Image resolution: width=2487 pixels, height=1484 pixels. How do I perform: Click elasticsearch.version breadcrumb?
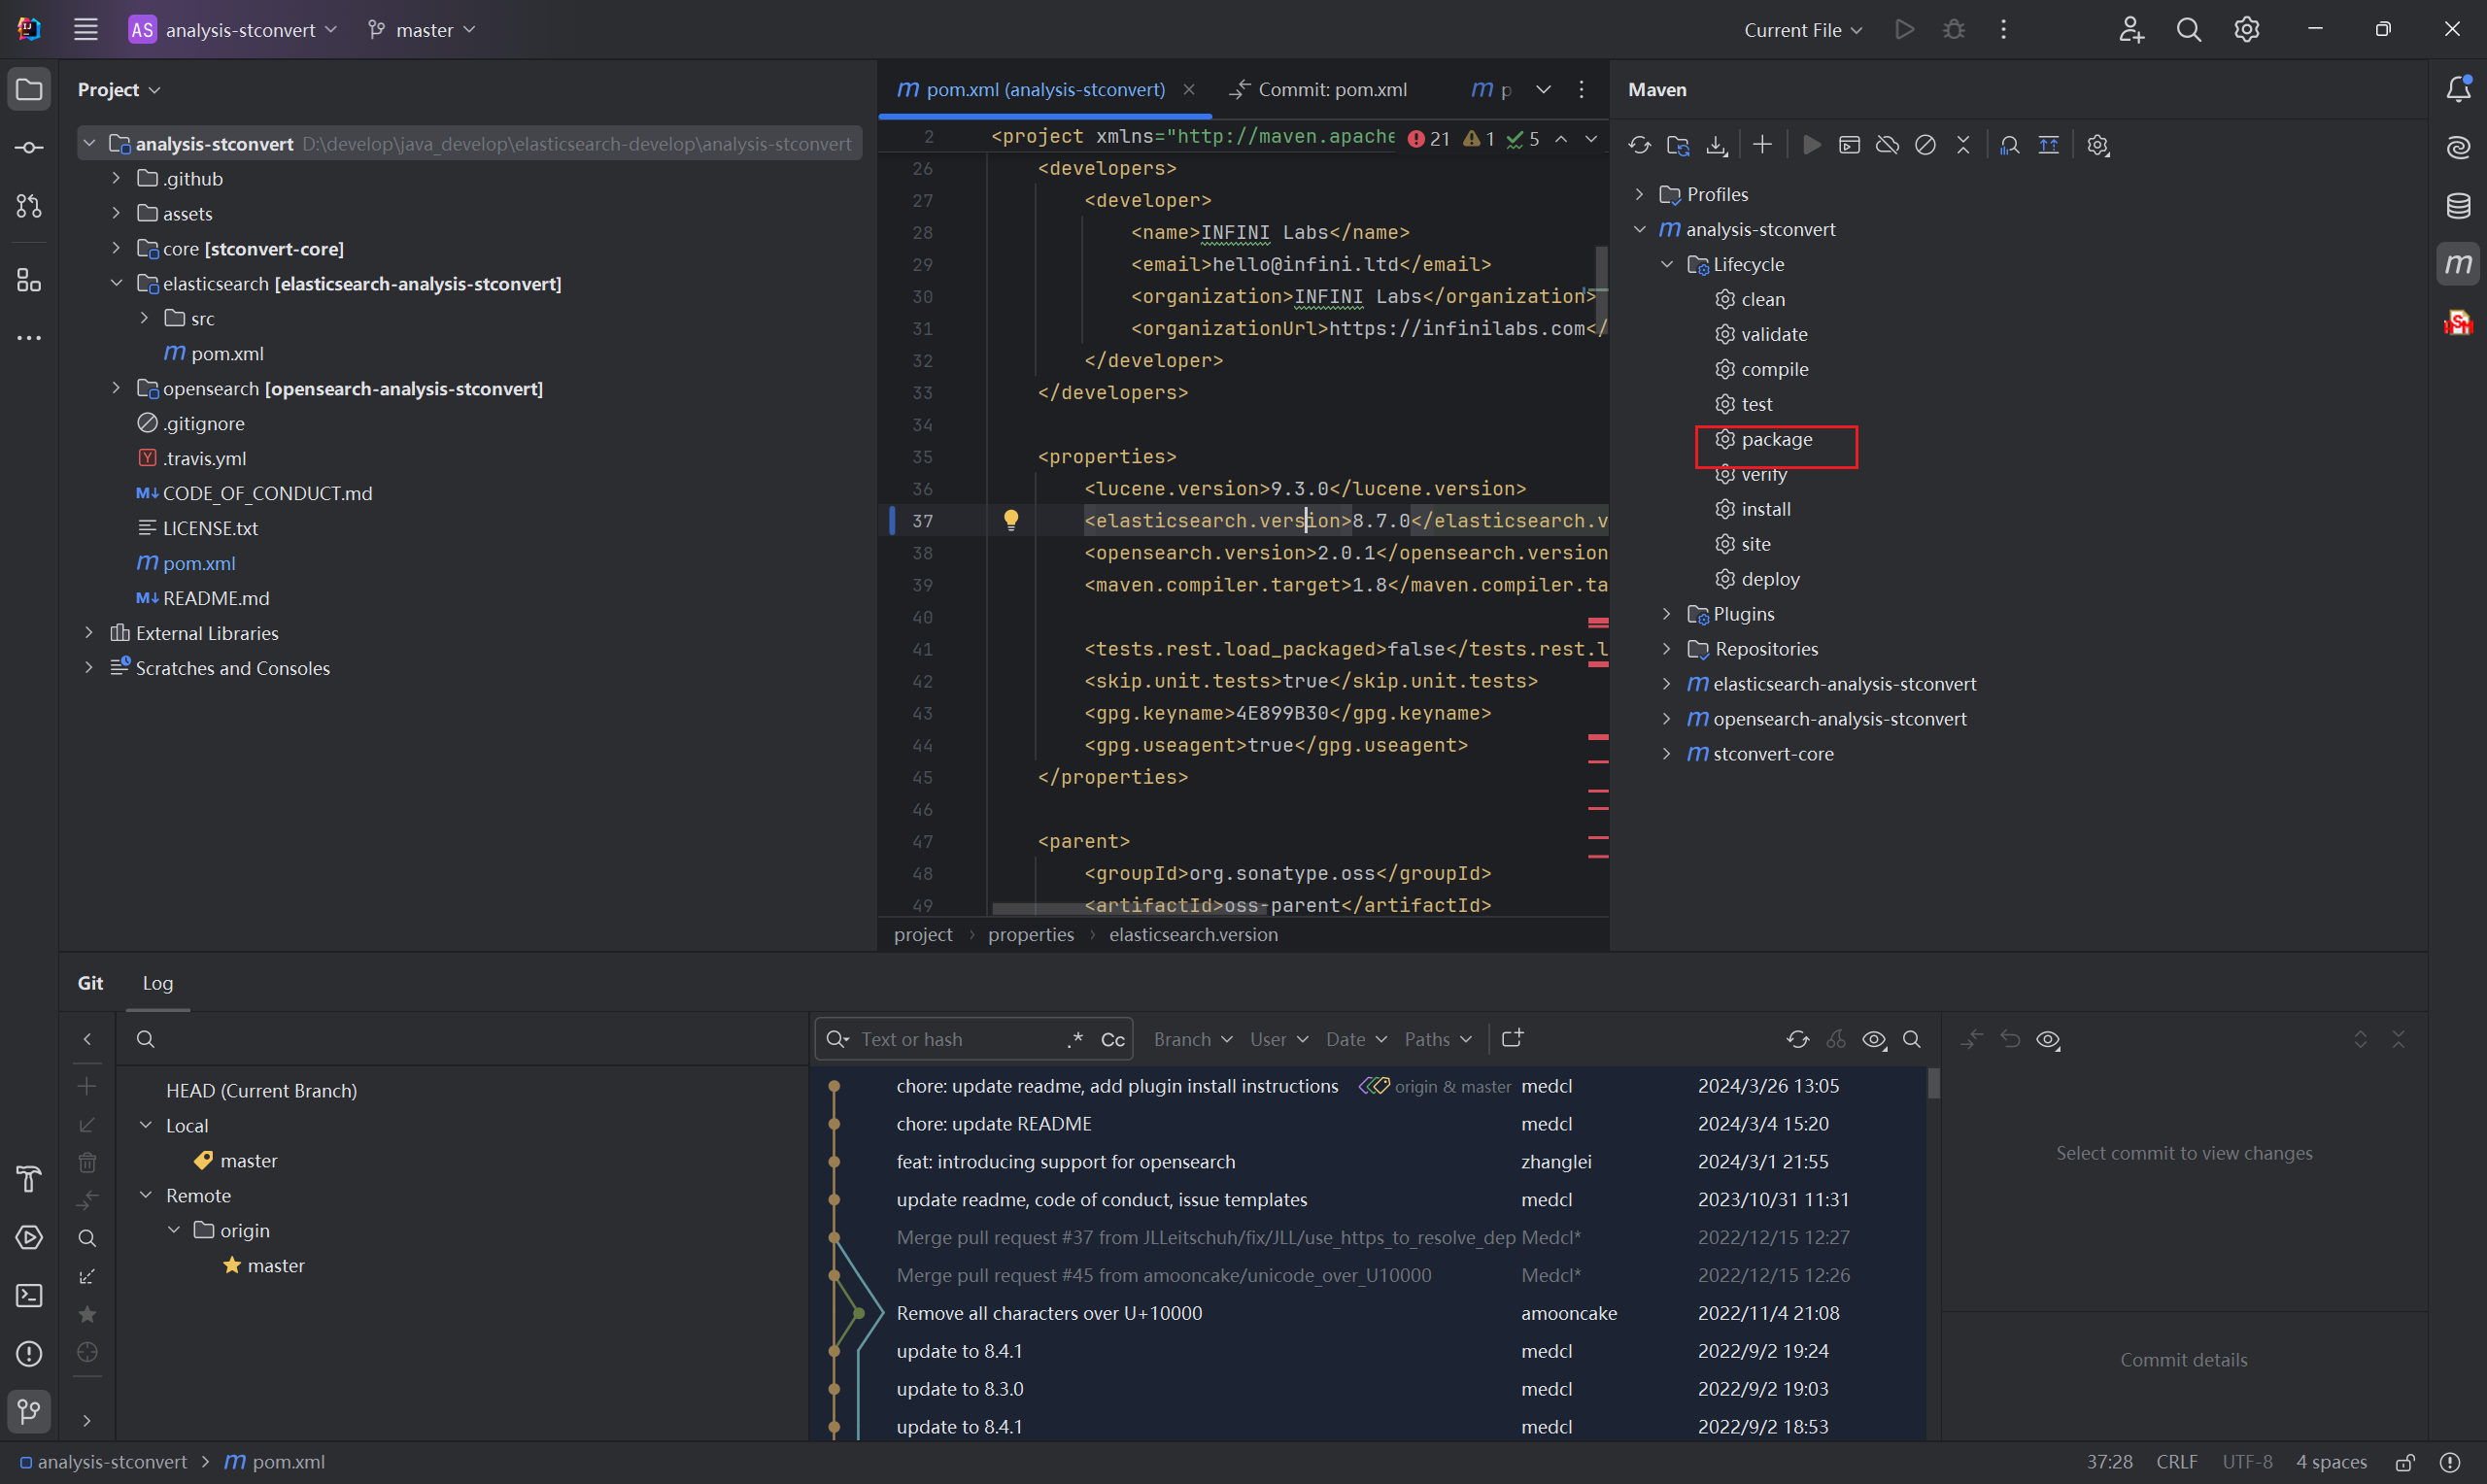[1193, 934]
